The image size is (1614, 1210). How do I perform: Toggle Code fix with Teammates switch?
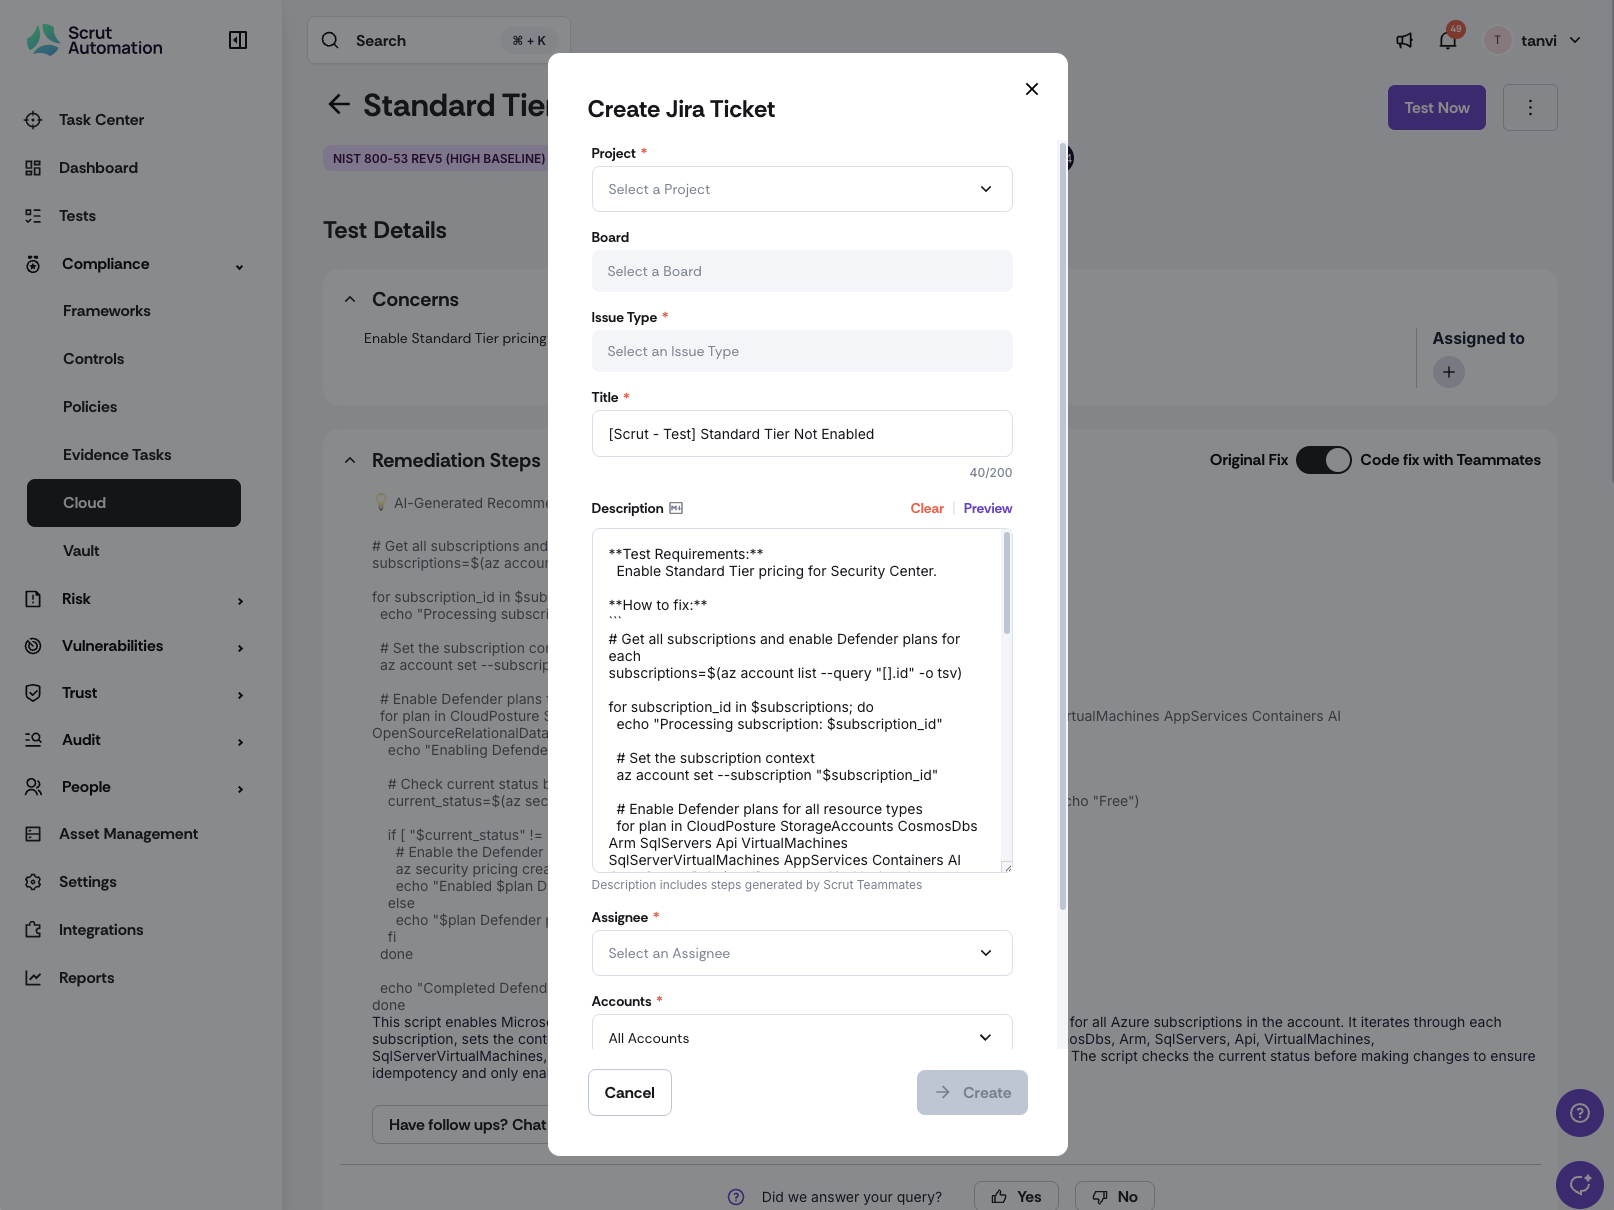[1323, 460]
